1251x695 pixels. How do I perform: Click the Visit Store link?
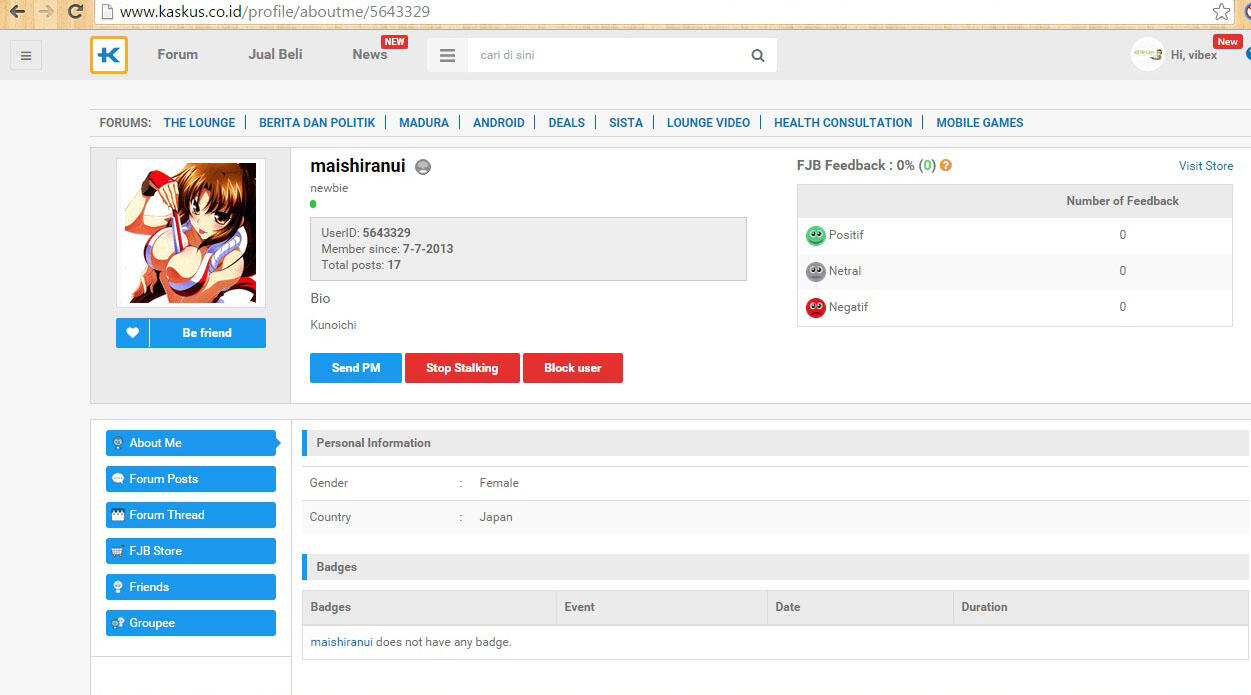[x=1206, y=166]
